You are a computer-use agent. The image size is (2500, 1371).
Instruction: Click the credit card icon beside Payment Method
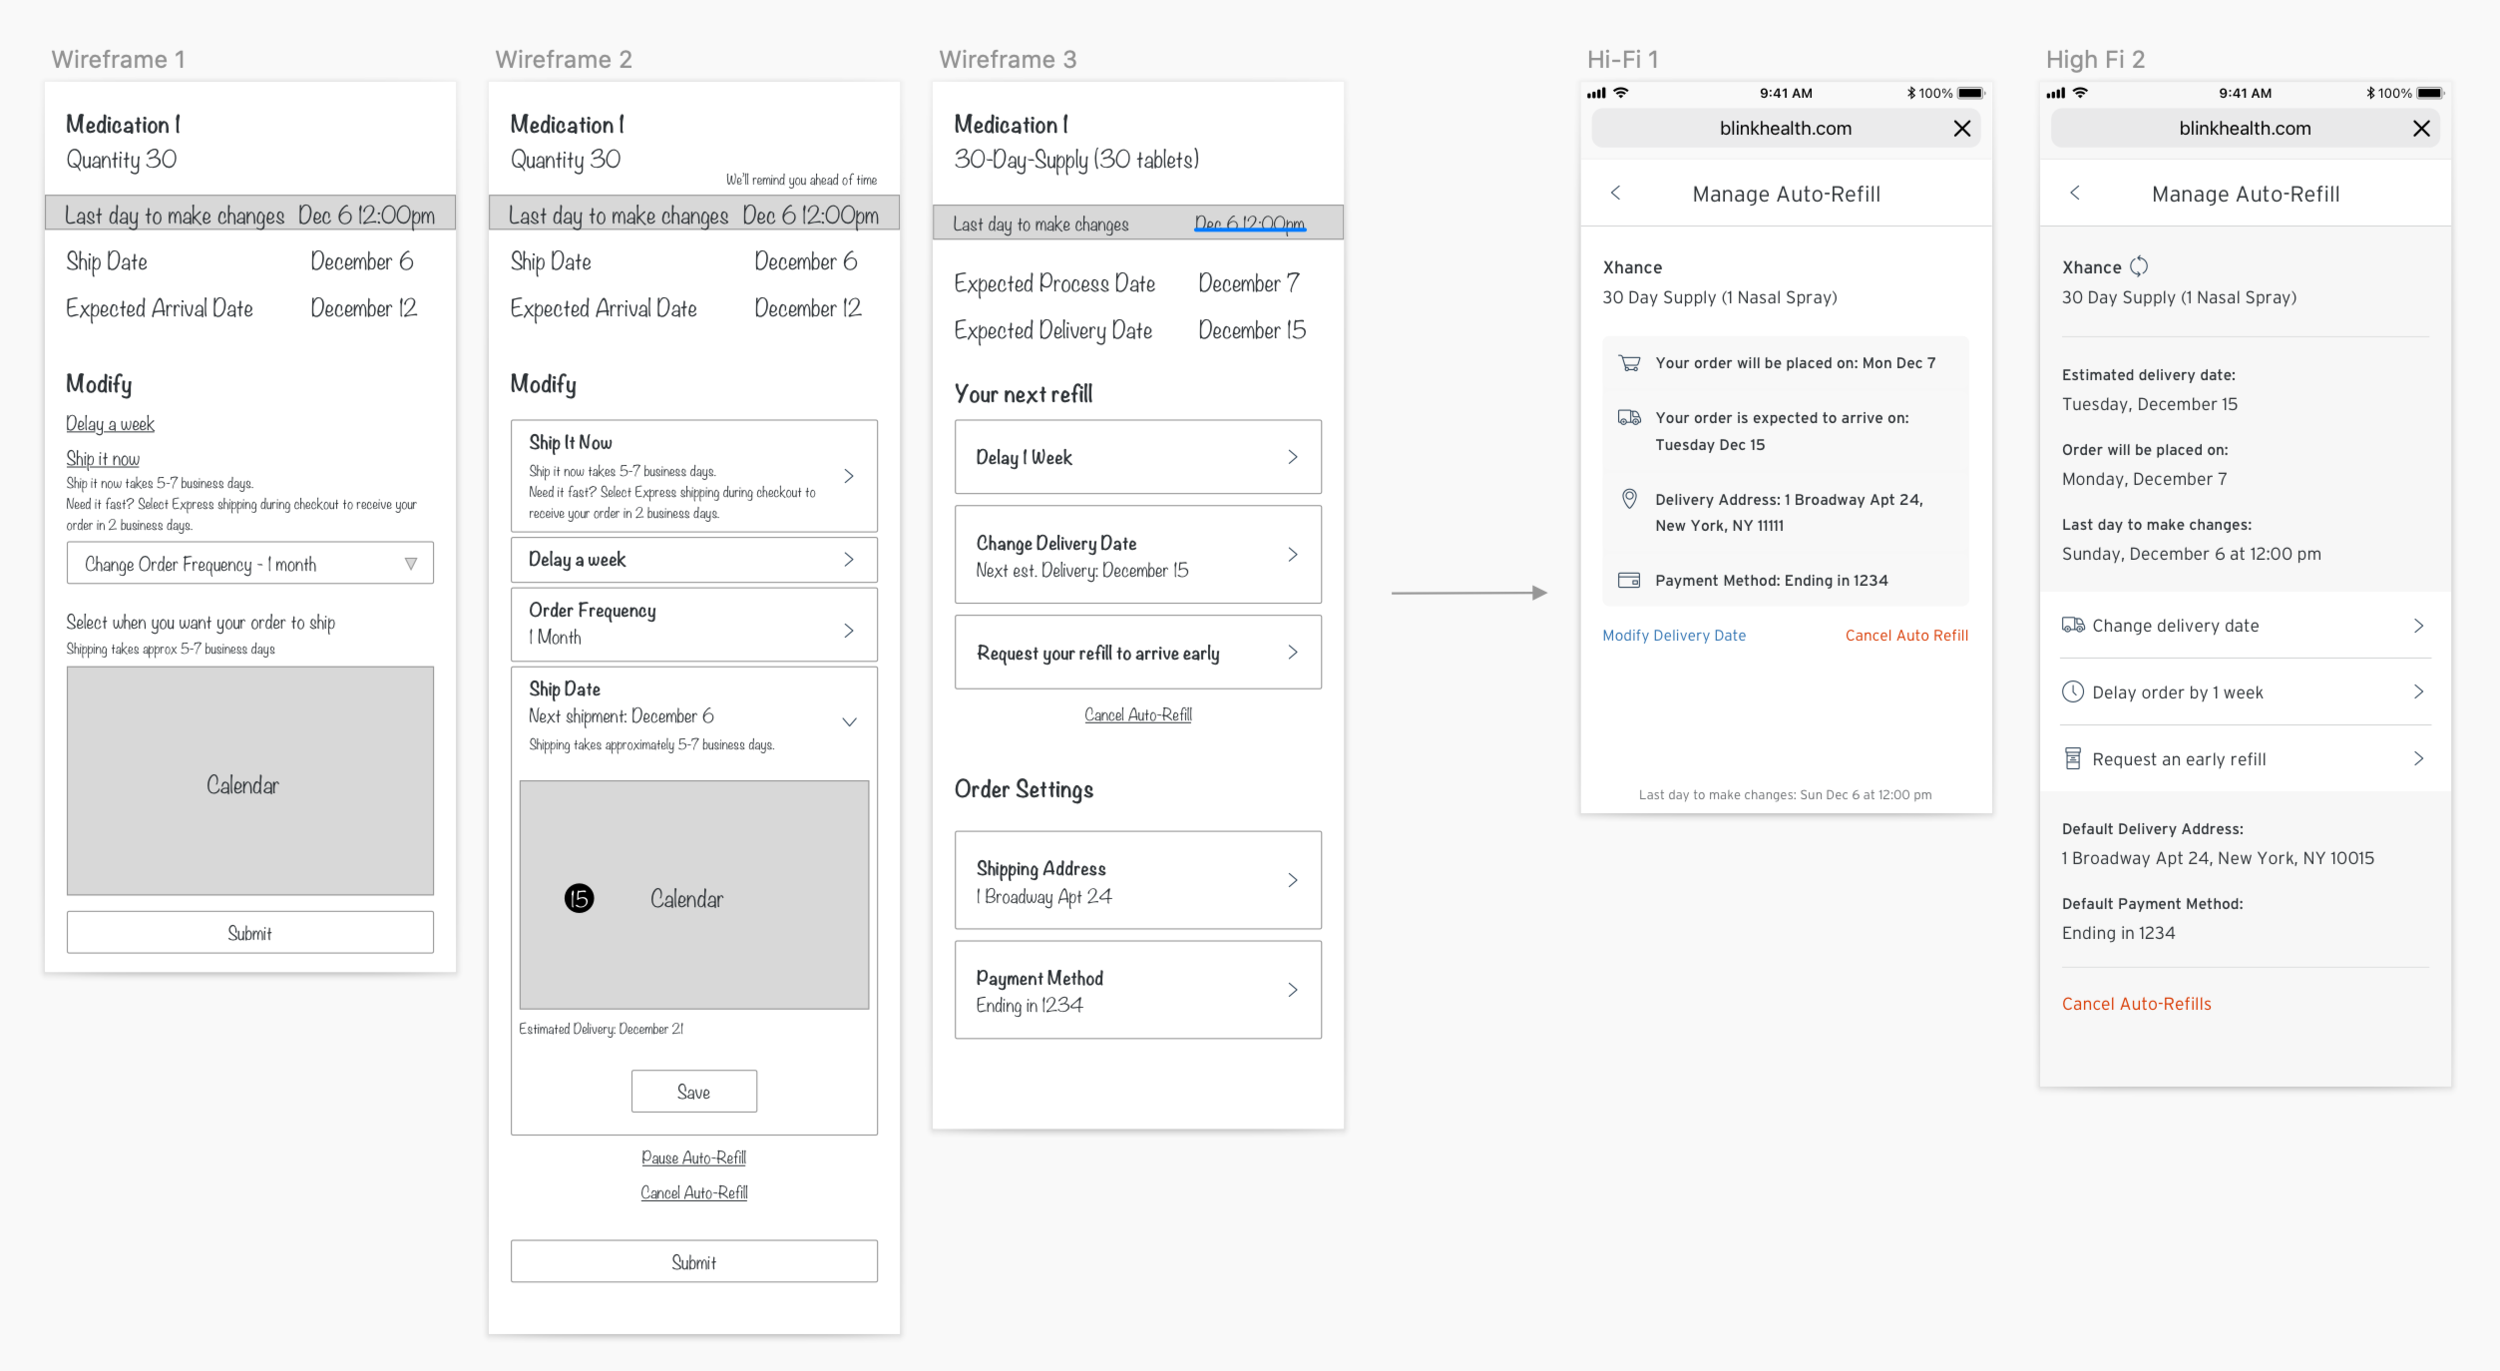[1629, 580]
